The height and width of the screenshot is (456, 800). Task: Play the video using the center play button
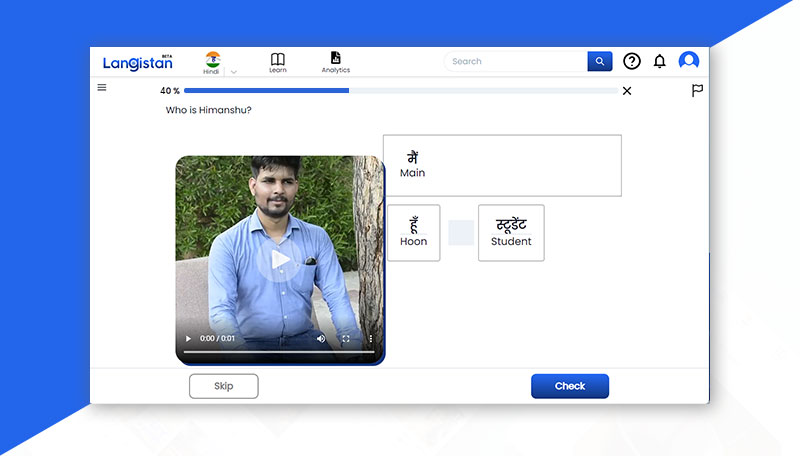click(280, 260)
